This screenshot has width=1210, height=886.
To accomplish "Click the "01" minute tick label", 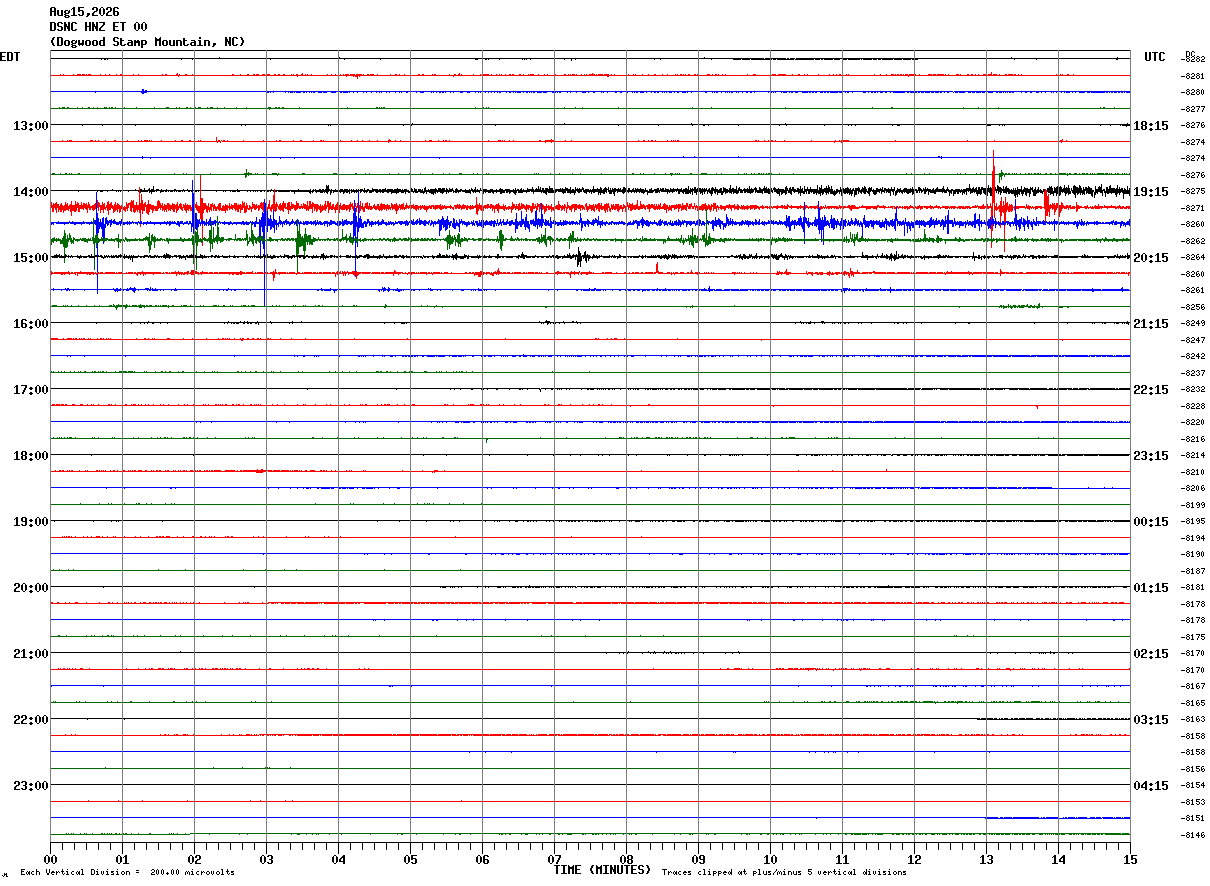I will coord(123,859).
